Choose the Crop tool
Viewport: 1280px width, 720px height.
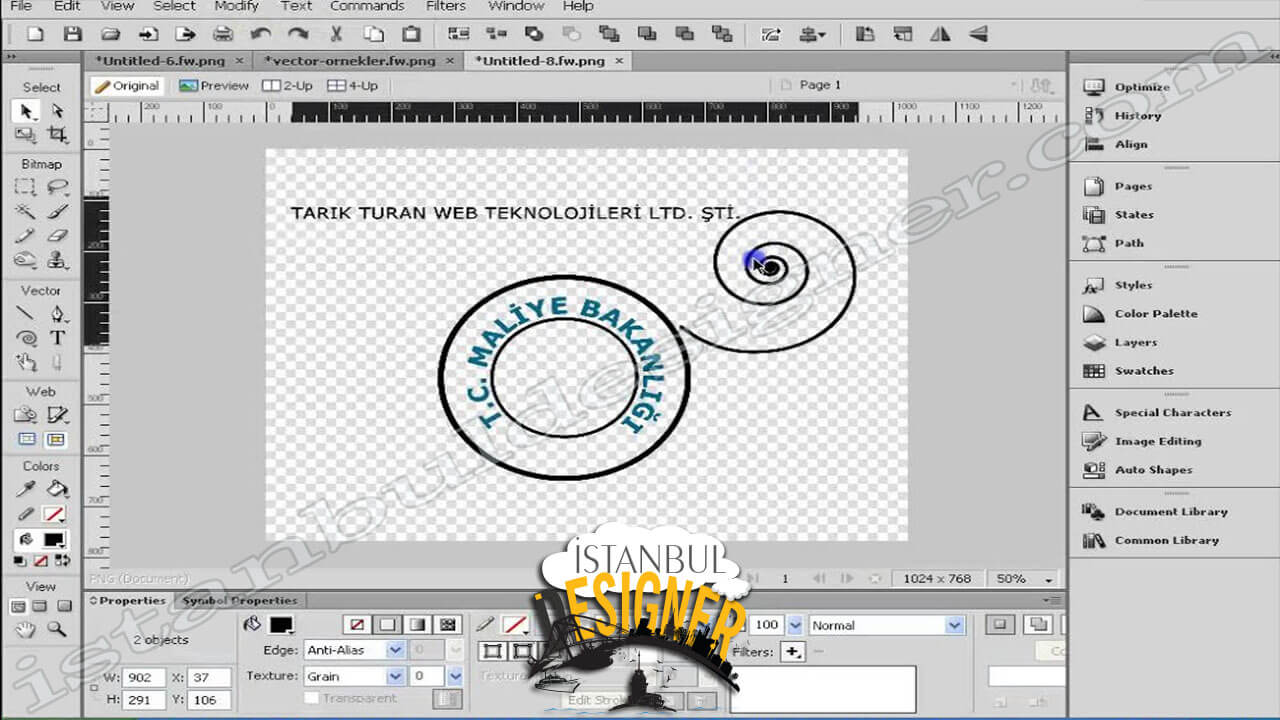[57, 134]
